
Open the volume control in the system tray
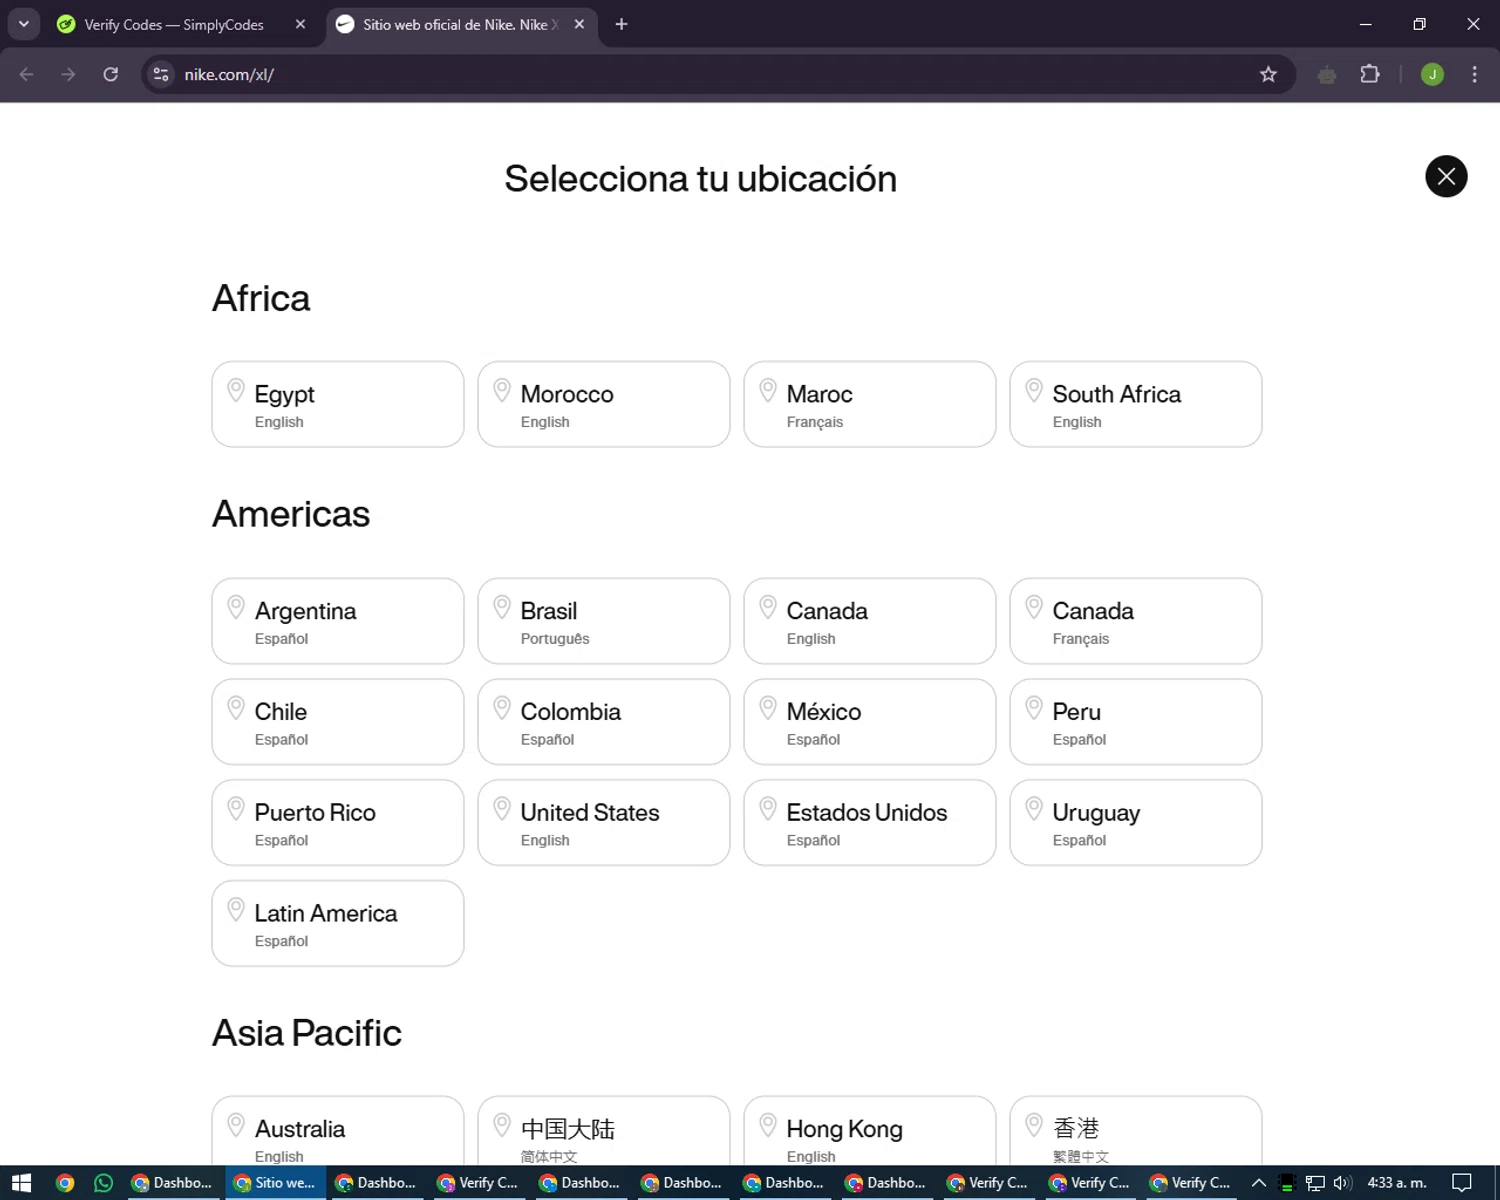click(1342, 1183)
